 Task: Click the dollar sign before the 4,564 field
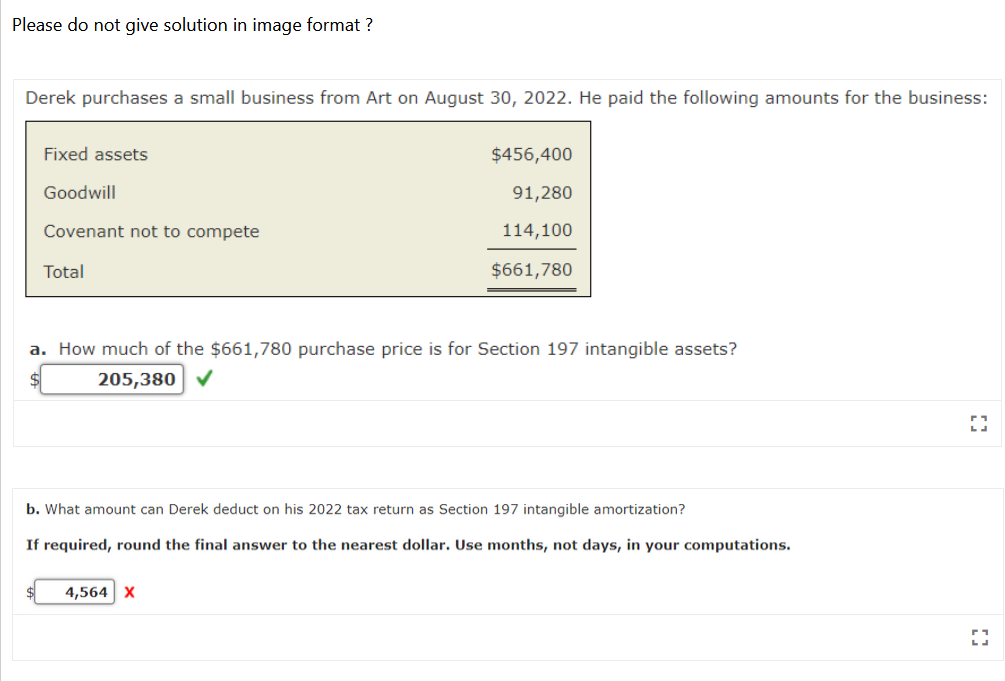pyautogui.click(x=29, y=592)
